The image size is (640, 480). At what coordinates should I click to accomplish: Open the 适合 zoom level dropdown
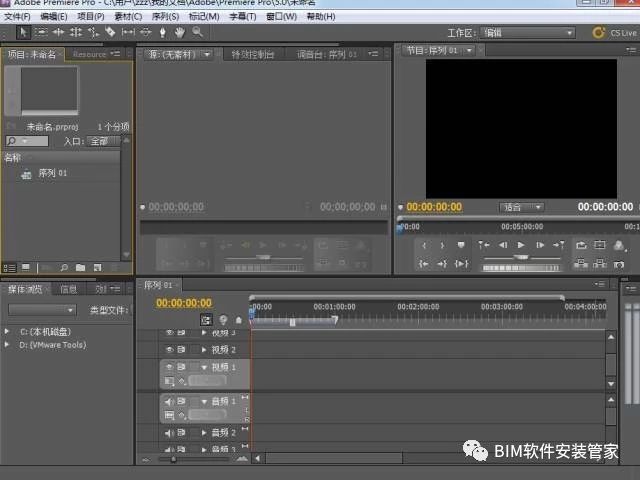click(x=521, y=207)
